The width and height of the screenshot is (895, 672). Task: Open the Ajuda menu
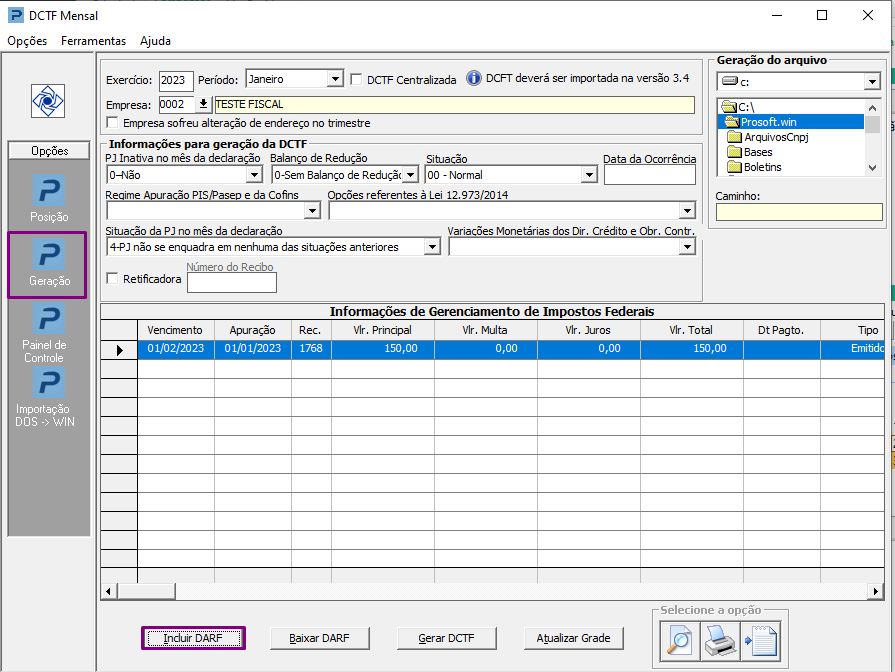pyautogui.click(x=155, y=41)
